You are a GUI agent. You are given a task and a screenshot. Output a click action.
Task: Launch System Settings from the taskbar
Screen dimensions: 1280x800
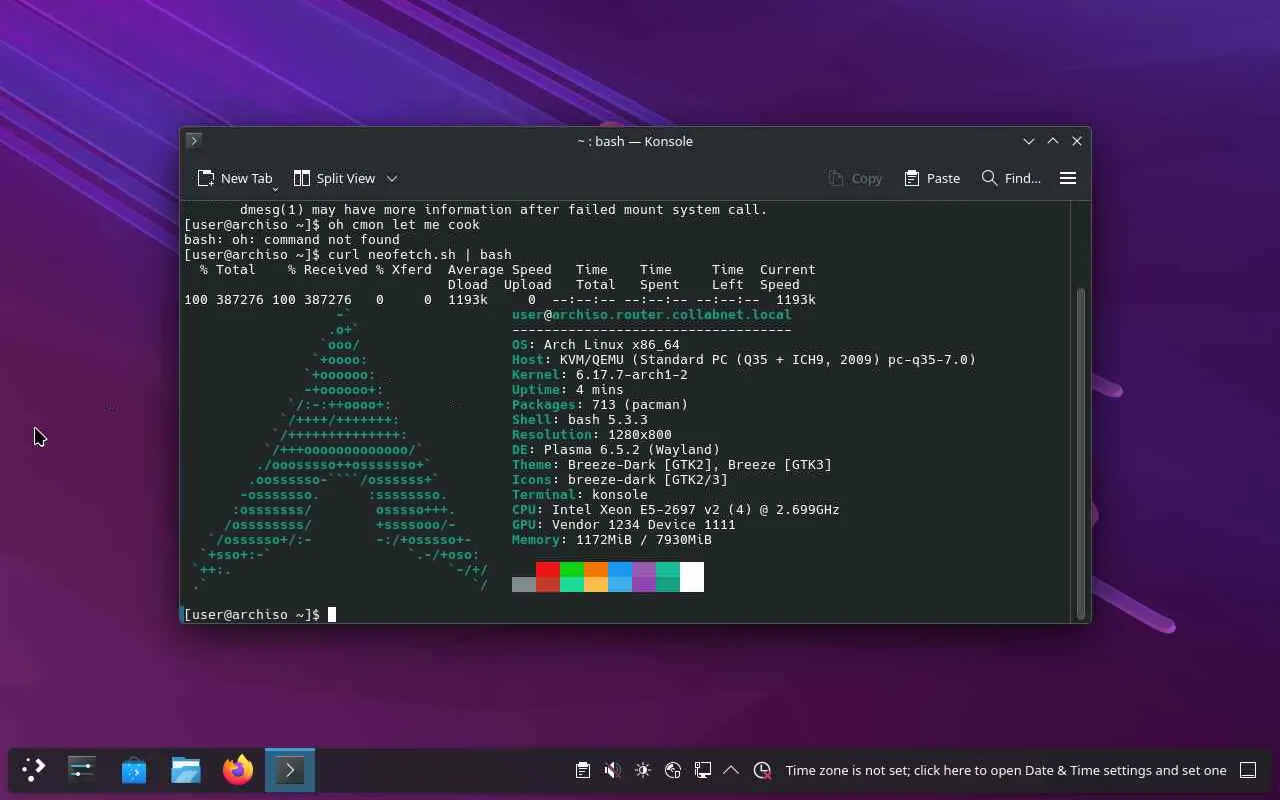[82, 770]
